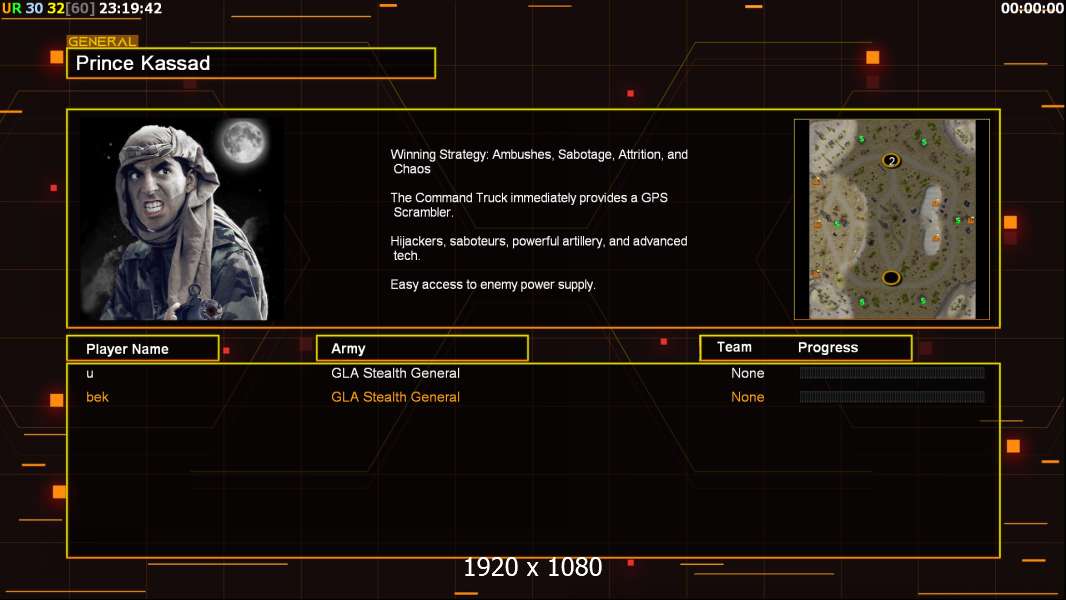Click GLA Stealth General for player bek
Screen dimensions: 1066x600
(395, 397)
